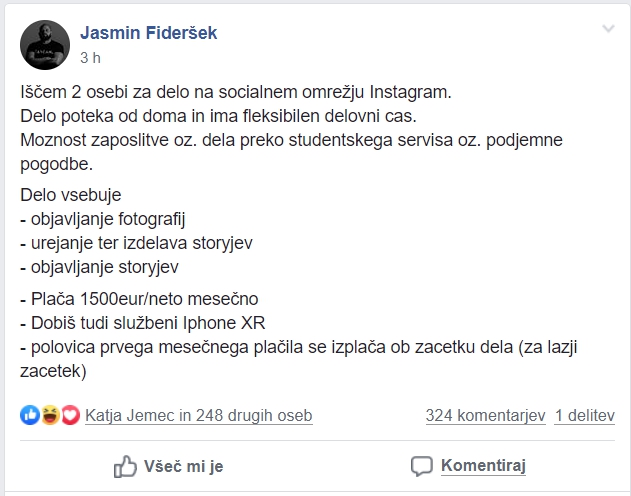The height and width of the screenshot is (496, 631).
Task: Click the laughing Haha reaction icon
Action: click(50, 415)
